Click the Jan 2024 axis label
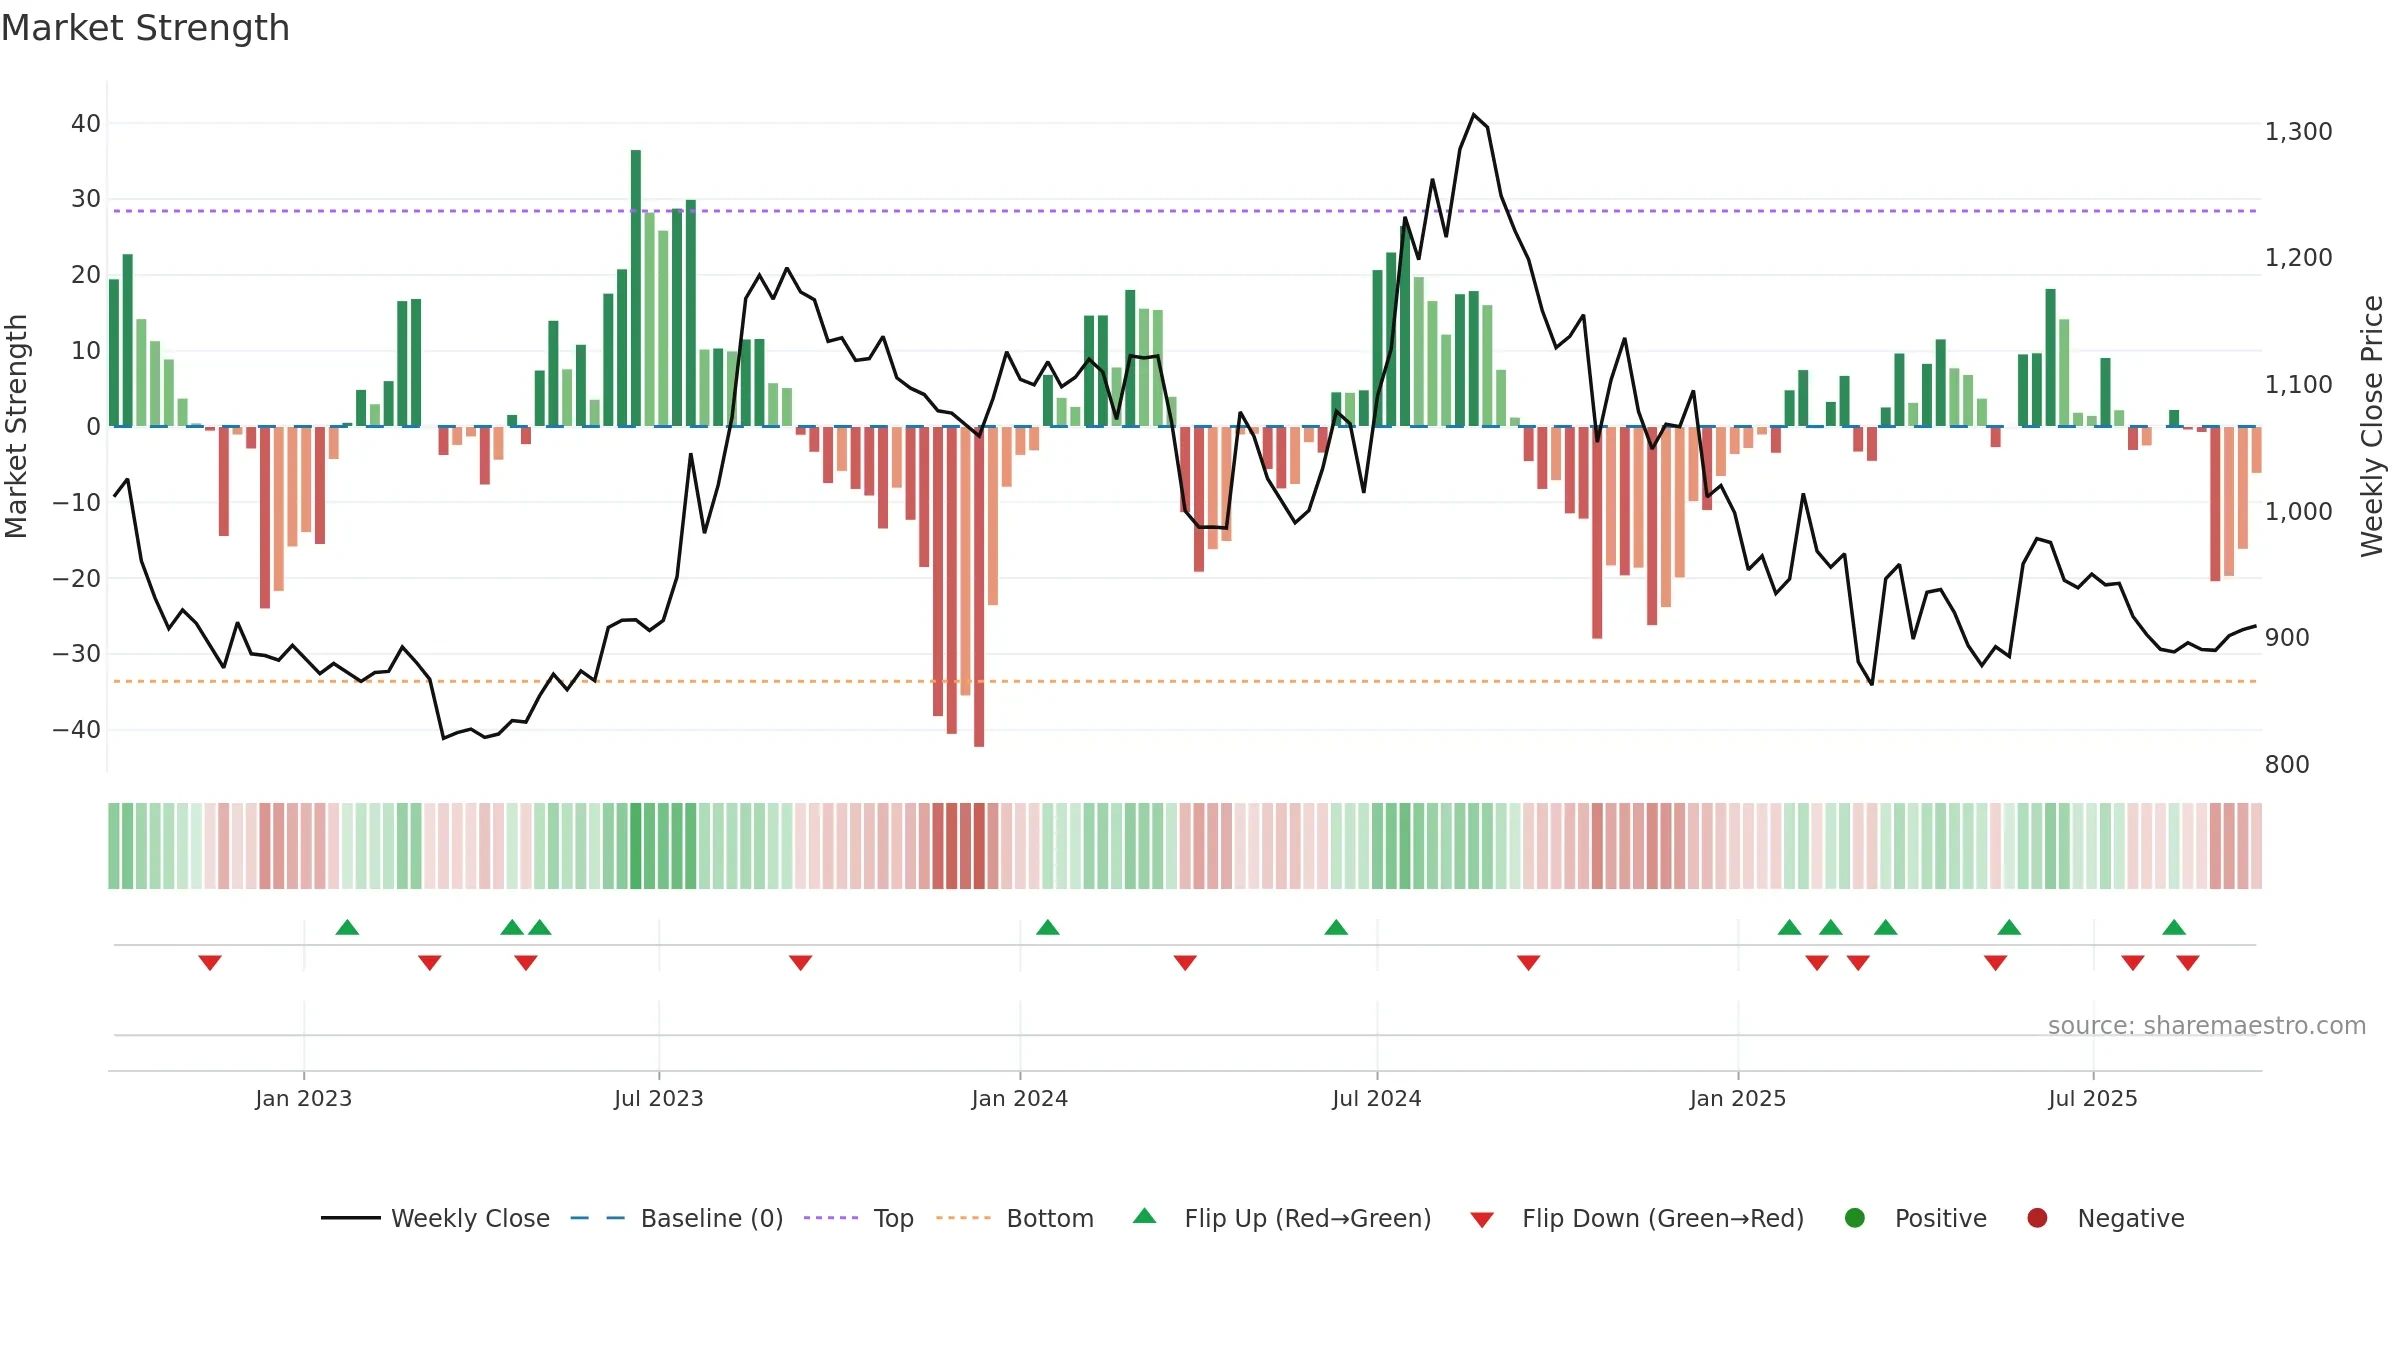 (1020, 1098)
